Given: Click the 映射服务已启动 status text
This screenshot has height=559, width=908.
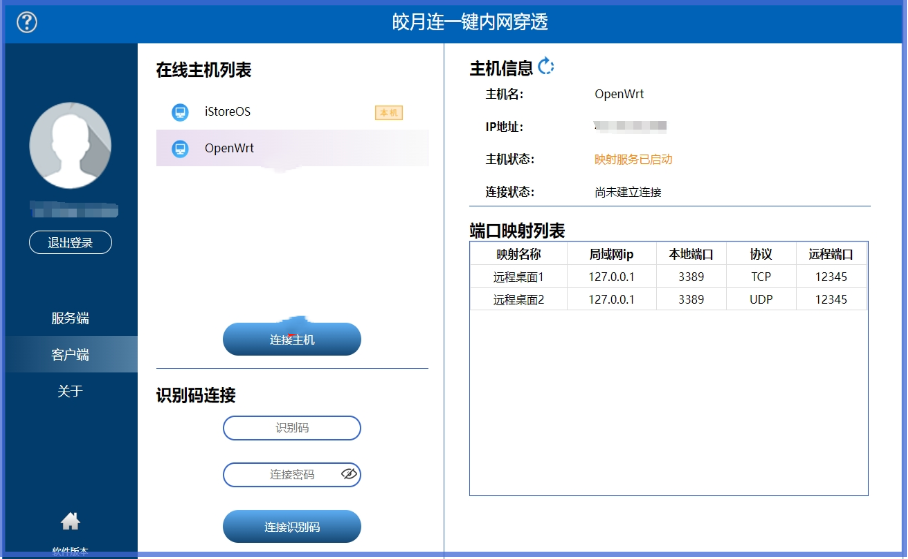Looking at the screenshot, I should coord(633,159).
